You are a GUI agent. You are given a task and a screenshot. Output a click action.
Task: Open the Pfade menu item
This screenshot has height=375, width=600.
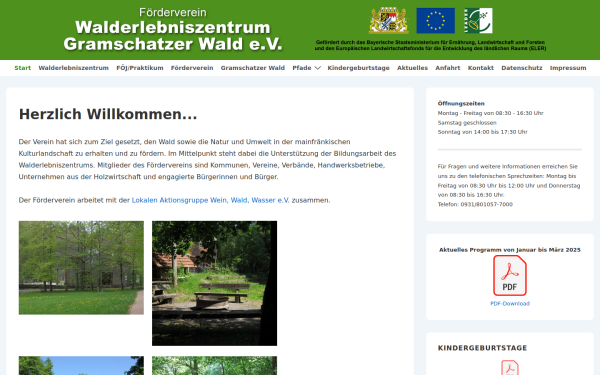302,68
